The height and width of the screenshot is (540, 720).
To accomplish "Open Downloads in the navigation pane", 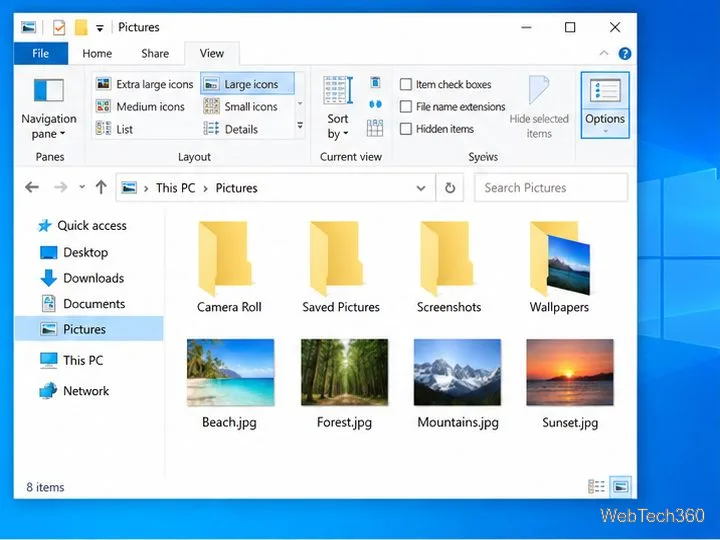I will [82, 278].
